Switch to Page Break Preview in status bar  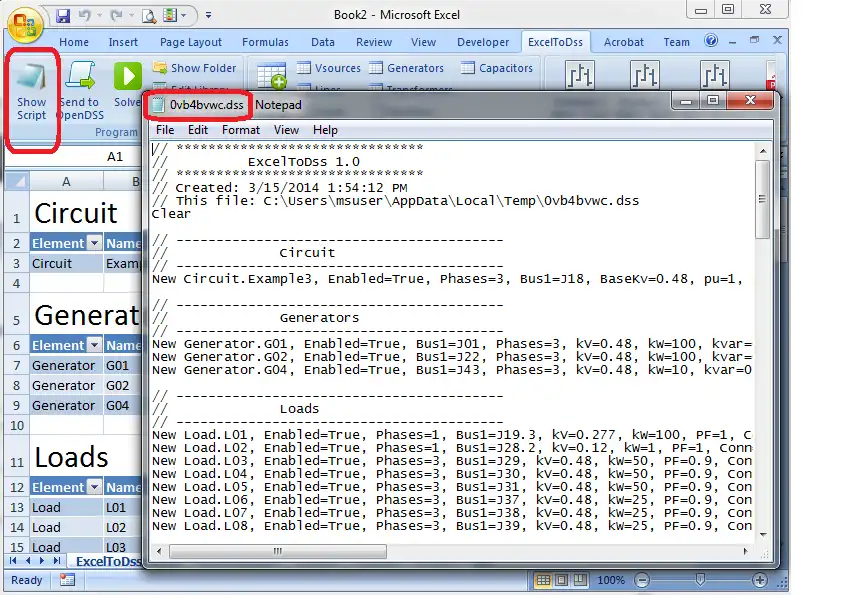coord(580,580)
